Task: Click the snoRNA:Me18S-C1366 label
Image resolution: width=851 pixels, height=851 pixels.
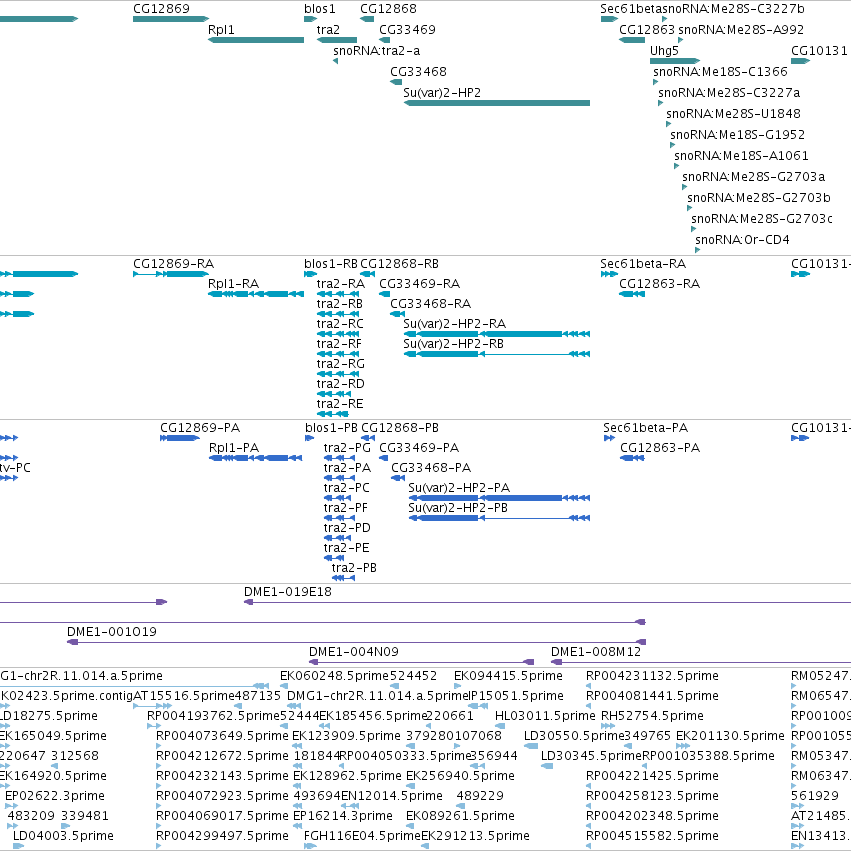Action: (x=720, y=72)
